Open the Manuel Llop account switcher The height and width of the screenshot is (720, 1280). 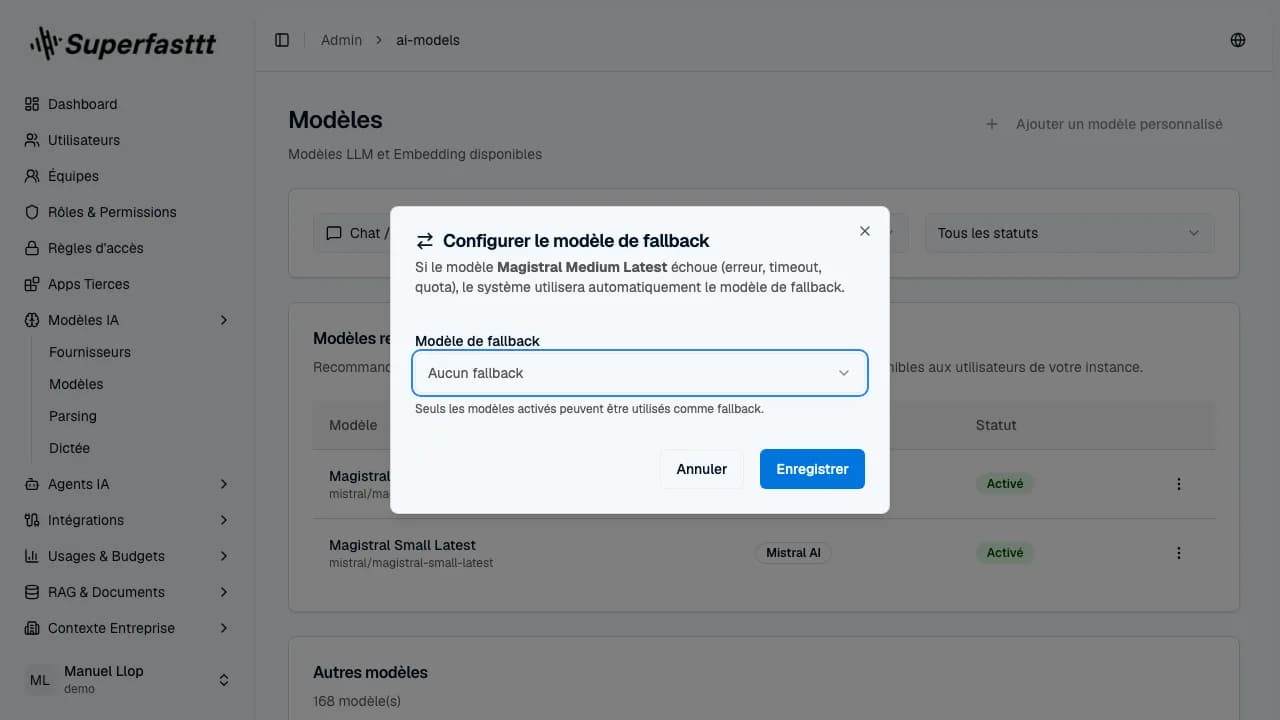tap(128, 680)
